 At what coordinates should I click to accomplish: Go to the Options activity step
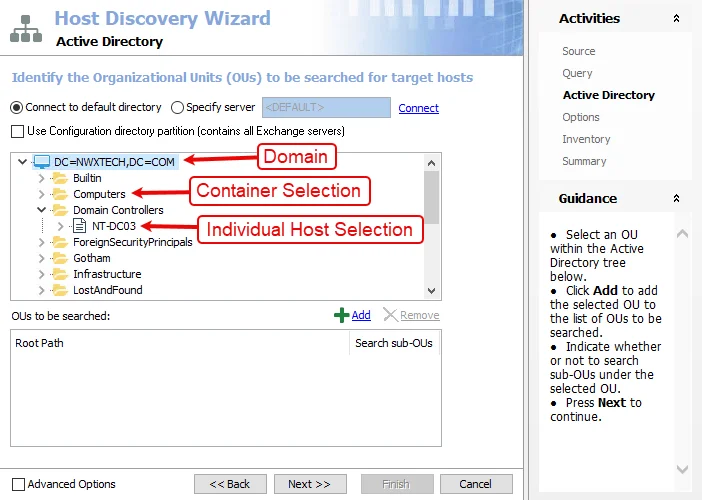point(581,117)
